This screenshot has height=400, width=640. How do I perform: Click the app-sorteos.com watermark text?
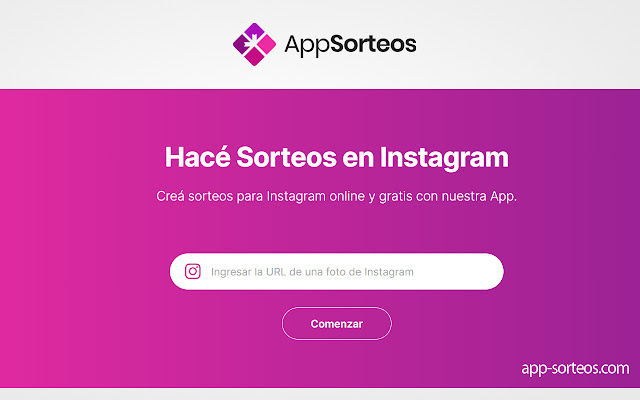pos(575,368)
